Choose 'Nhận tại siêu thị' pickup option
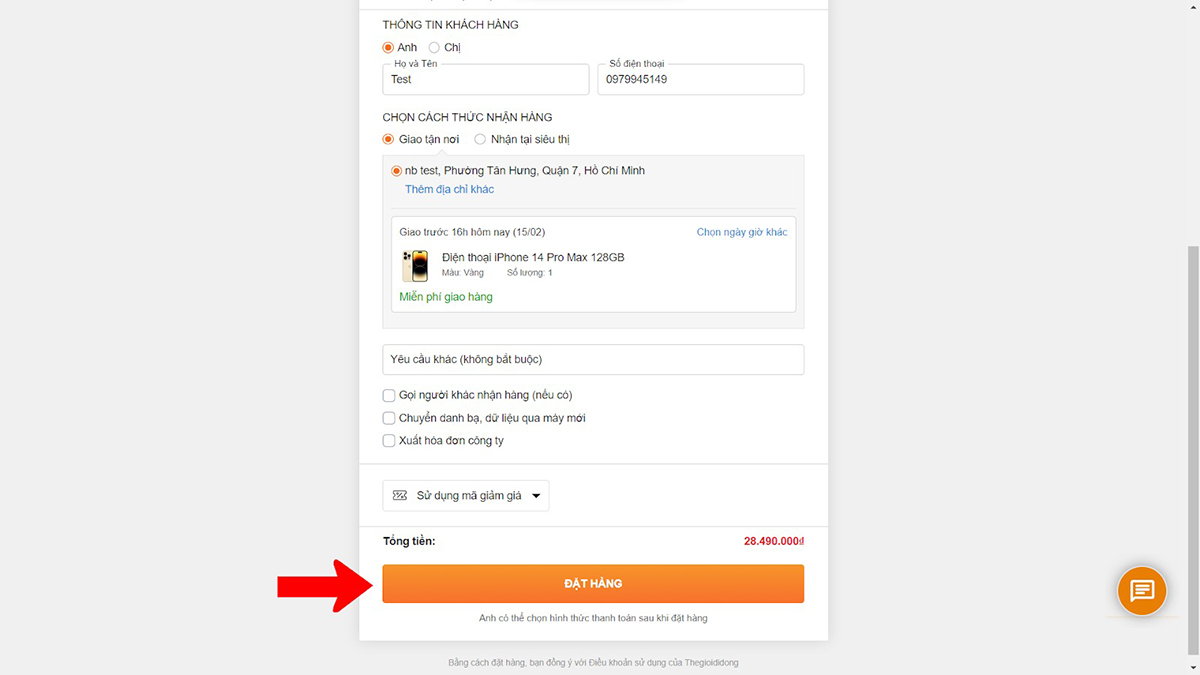This screenshot has height=675, width=1200. point(480,139)
